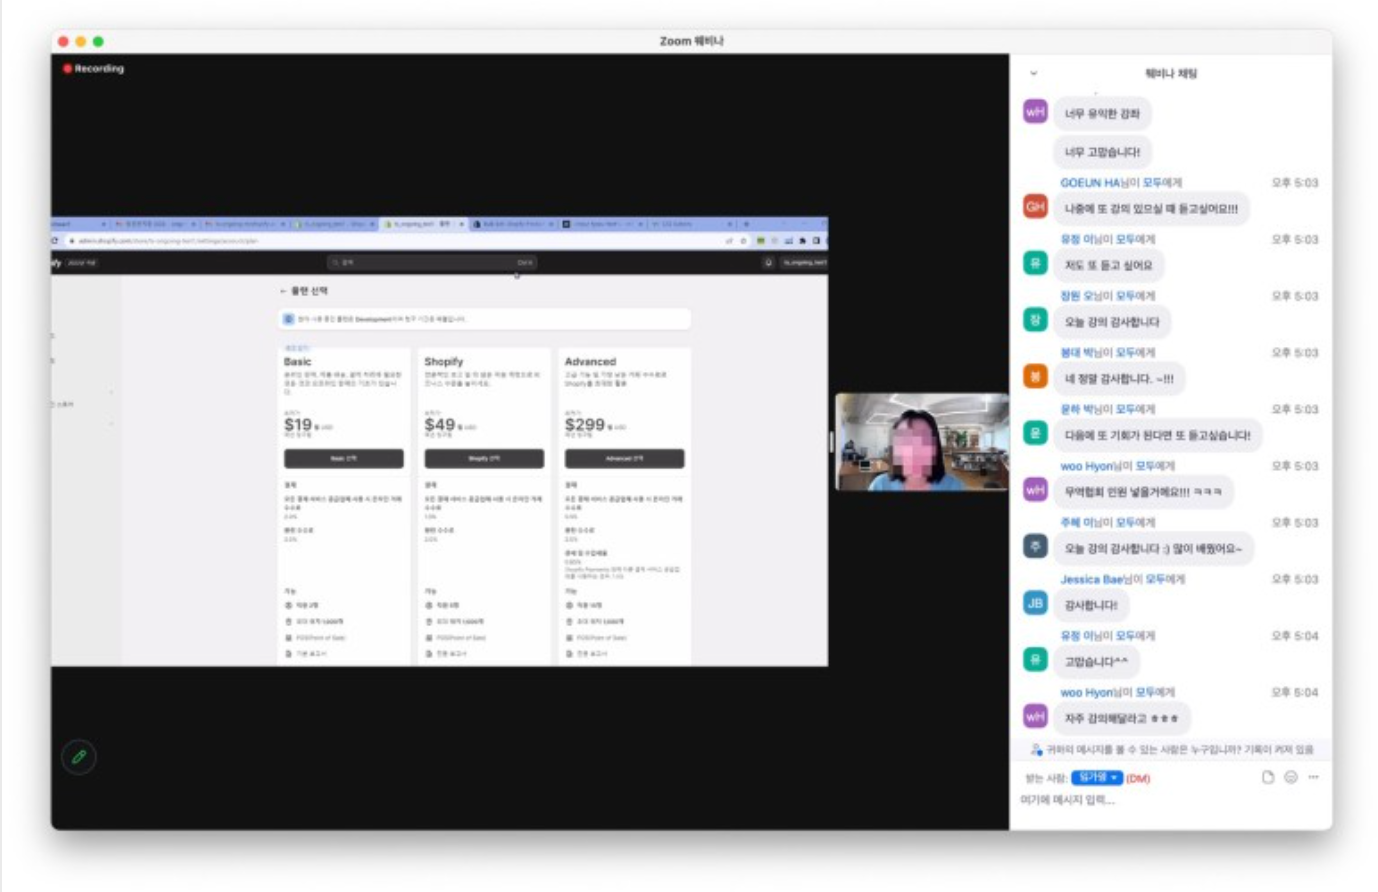Viewport: 1378px width, 892px height.
Task: Click the wH avatar beside top message
Action: 1035,112
